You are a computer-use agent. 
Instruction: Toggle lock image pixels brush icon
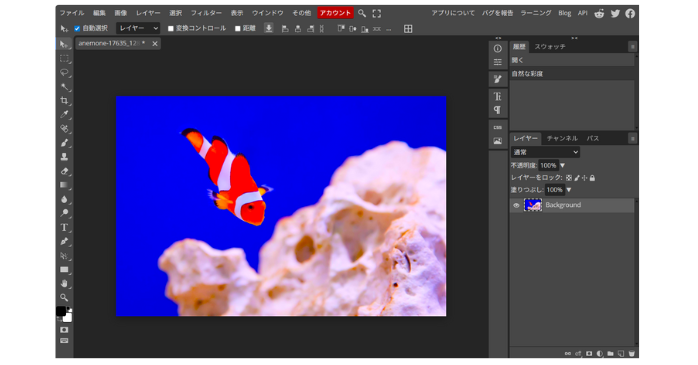click(577, 178)
